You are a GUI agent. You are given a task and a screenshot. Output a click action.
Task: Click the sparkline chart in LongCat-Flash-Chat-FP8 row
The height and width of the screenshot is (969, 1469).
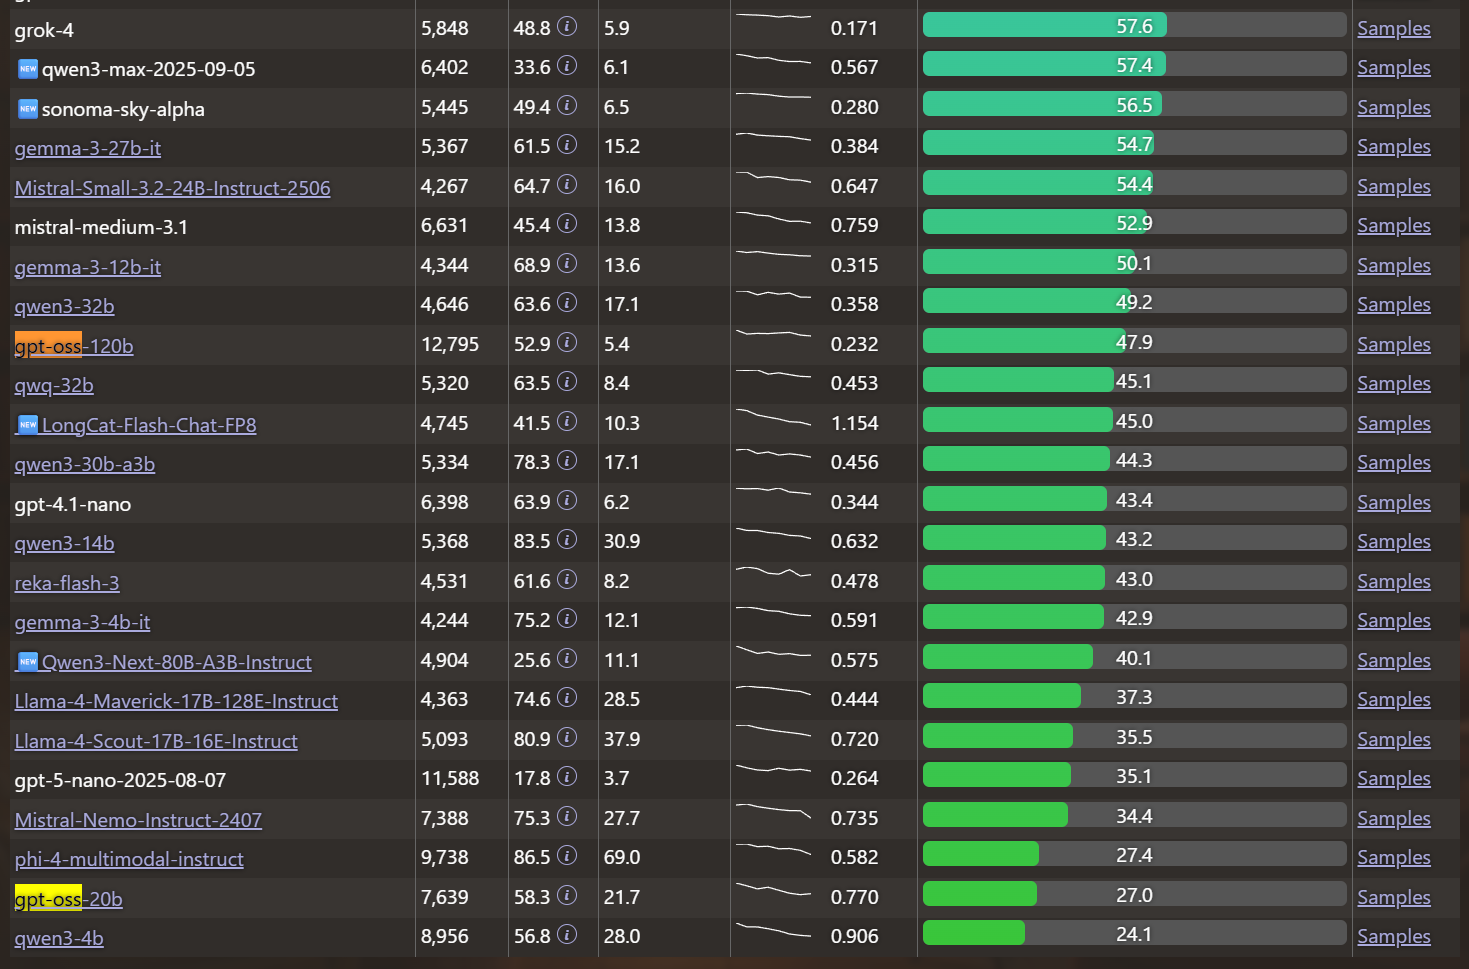[x=773, y=417]
